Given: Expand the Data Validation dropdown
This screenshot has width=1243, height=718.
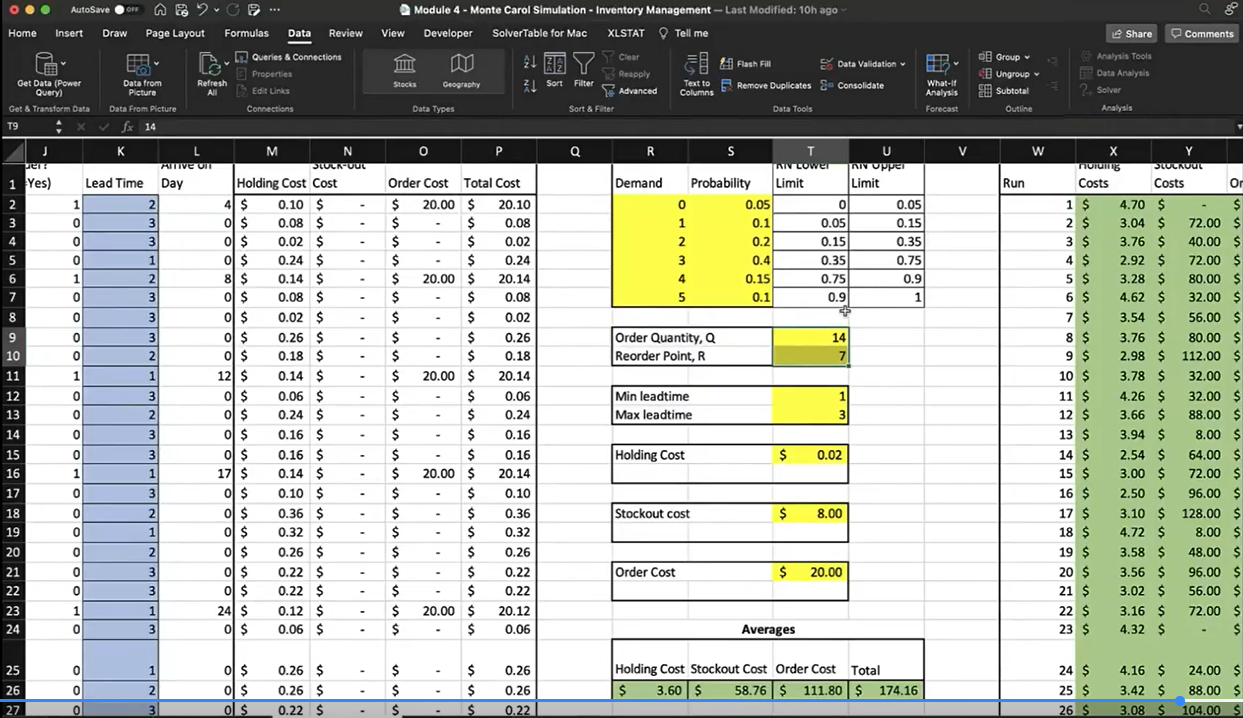Looking at the screenshot, I should (902, 64).
